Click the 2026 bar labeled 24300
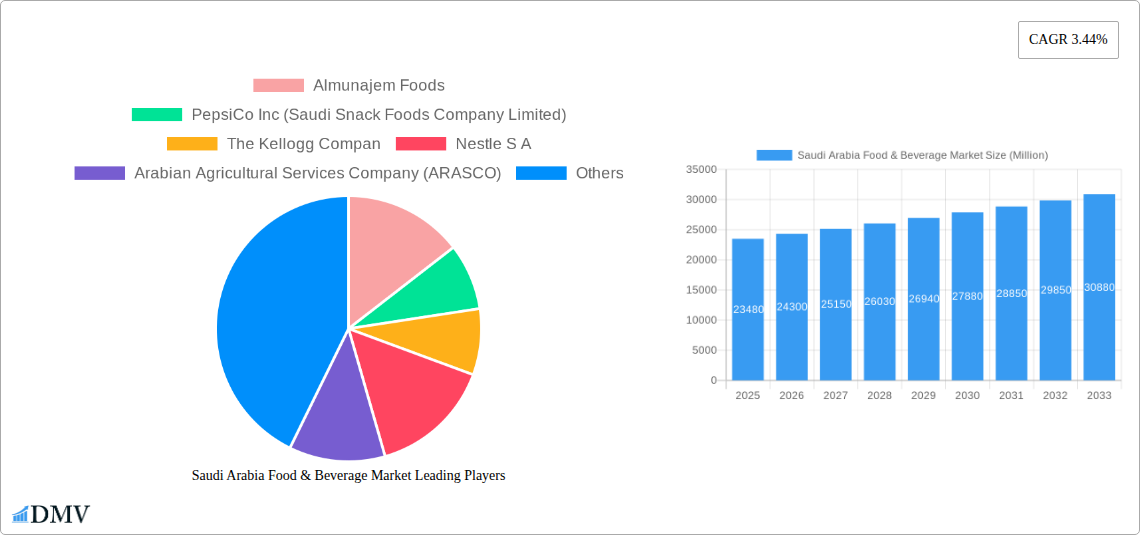Screen dimensions: 1140x535 792,307
